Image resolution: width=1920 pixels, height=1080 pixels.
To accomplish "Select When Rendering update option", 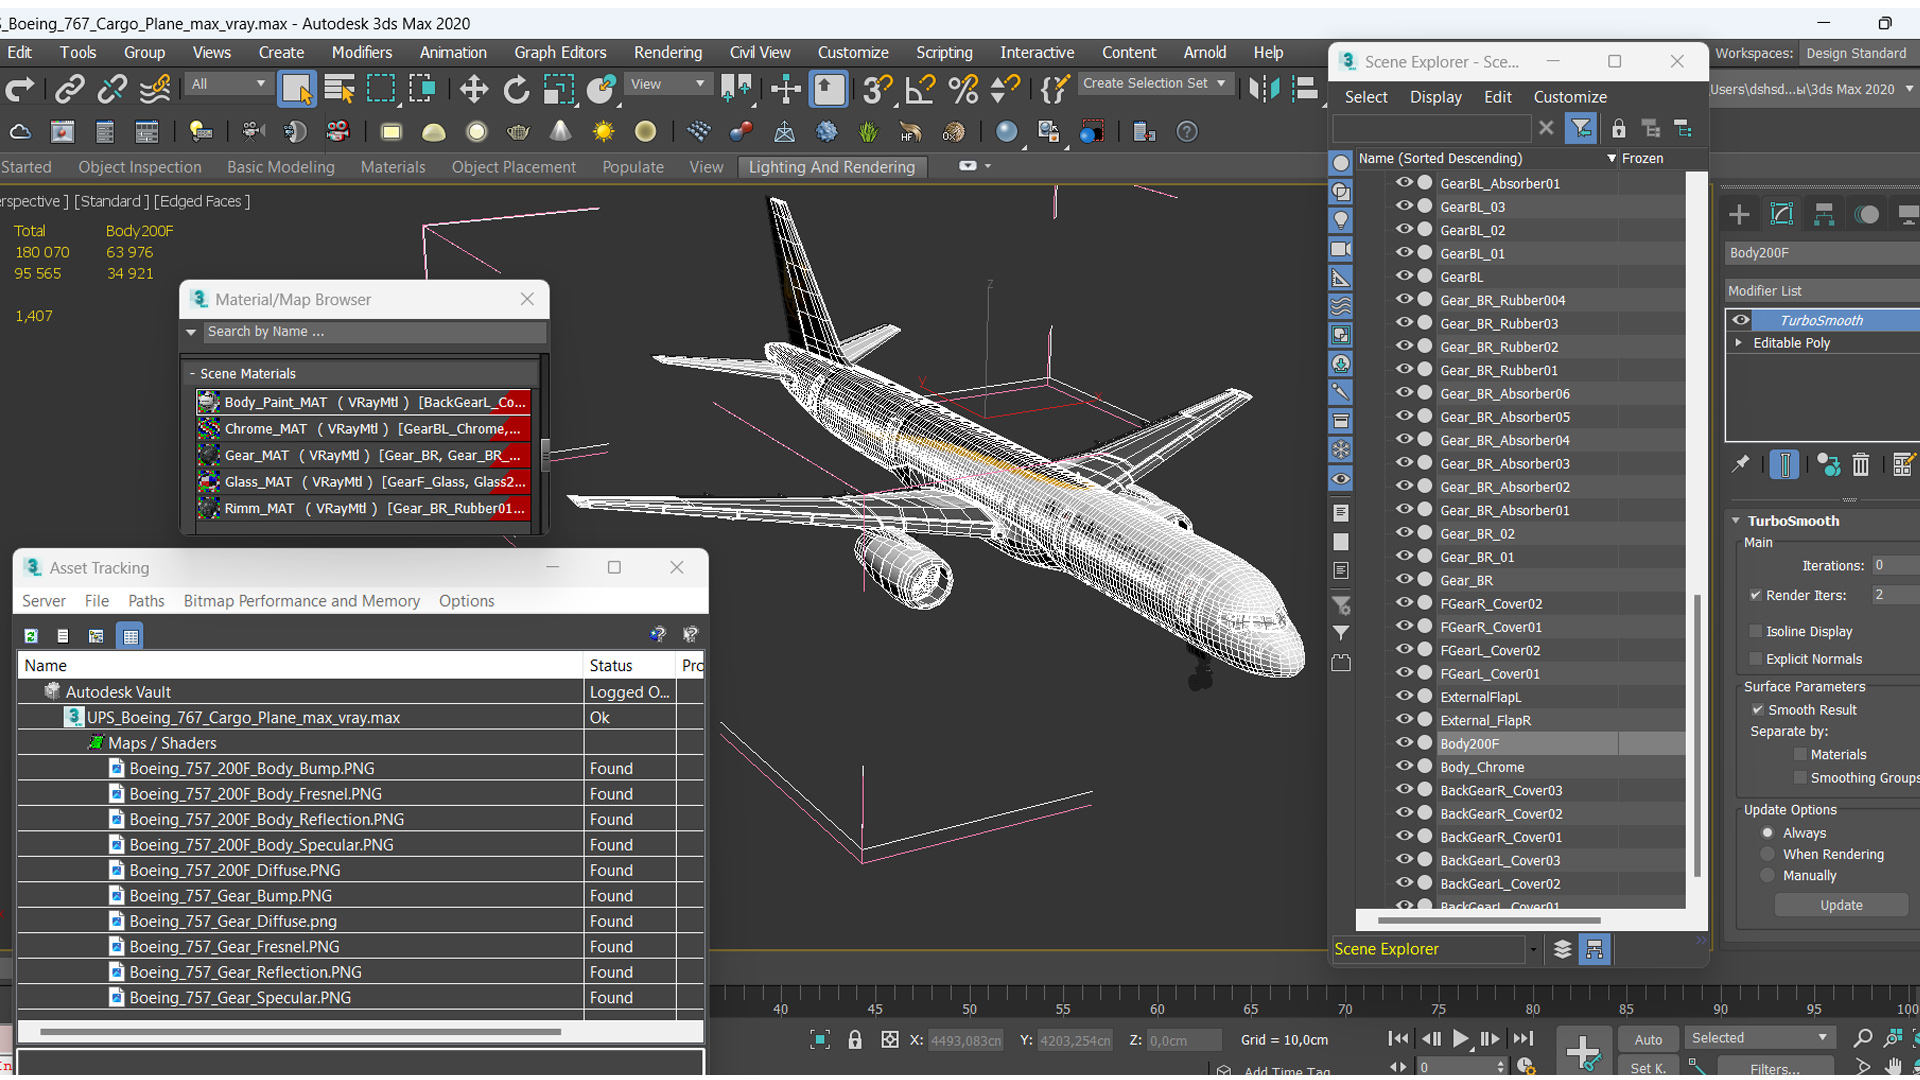I will click(x=1767, y=854).
